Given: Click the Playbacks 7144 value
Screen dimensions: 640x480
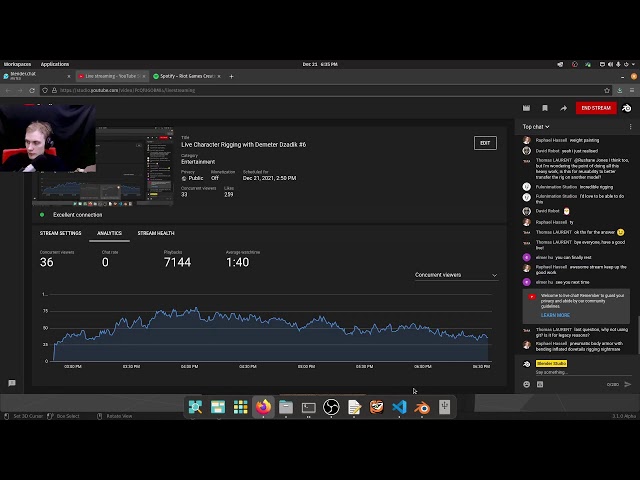Looking at the screenshot, I should 177,262.
